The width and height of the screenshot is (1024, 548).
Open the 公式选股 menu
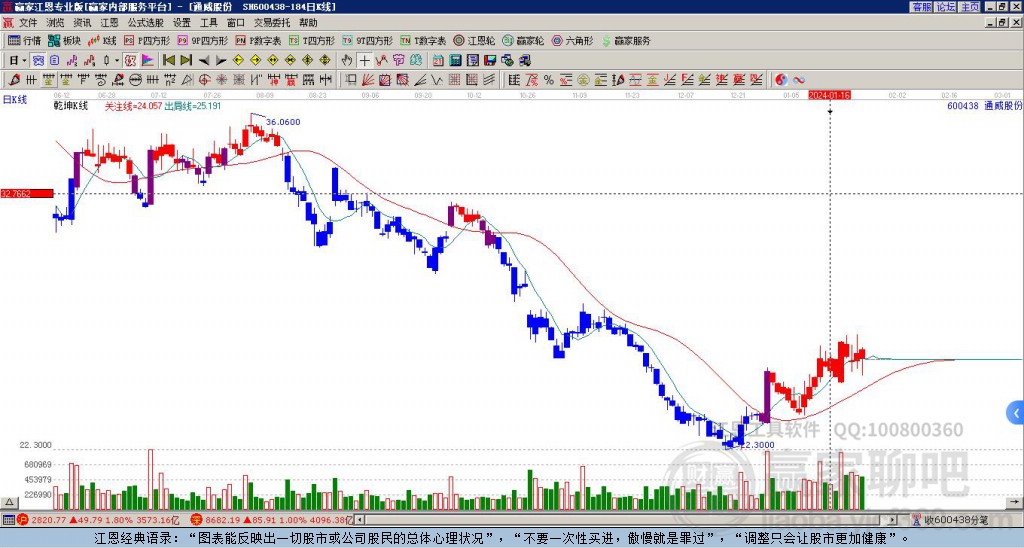click(146, 23)
